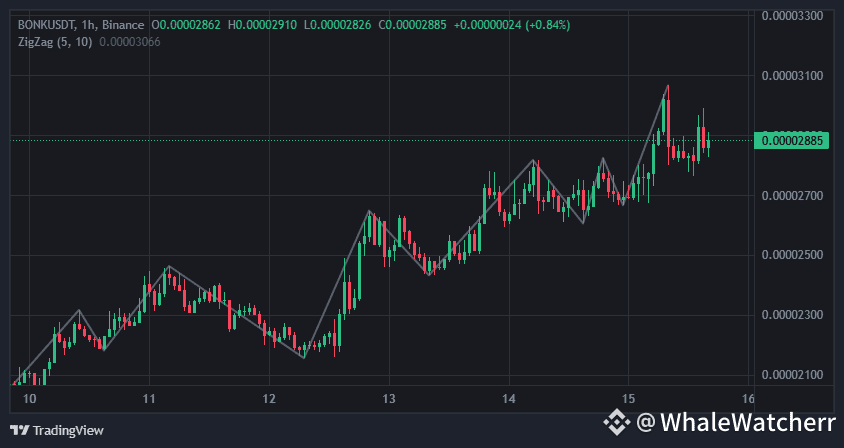844x448 pixels.
Task: Click the TradingView logo link
Action: (57, 430)
